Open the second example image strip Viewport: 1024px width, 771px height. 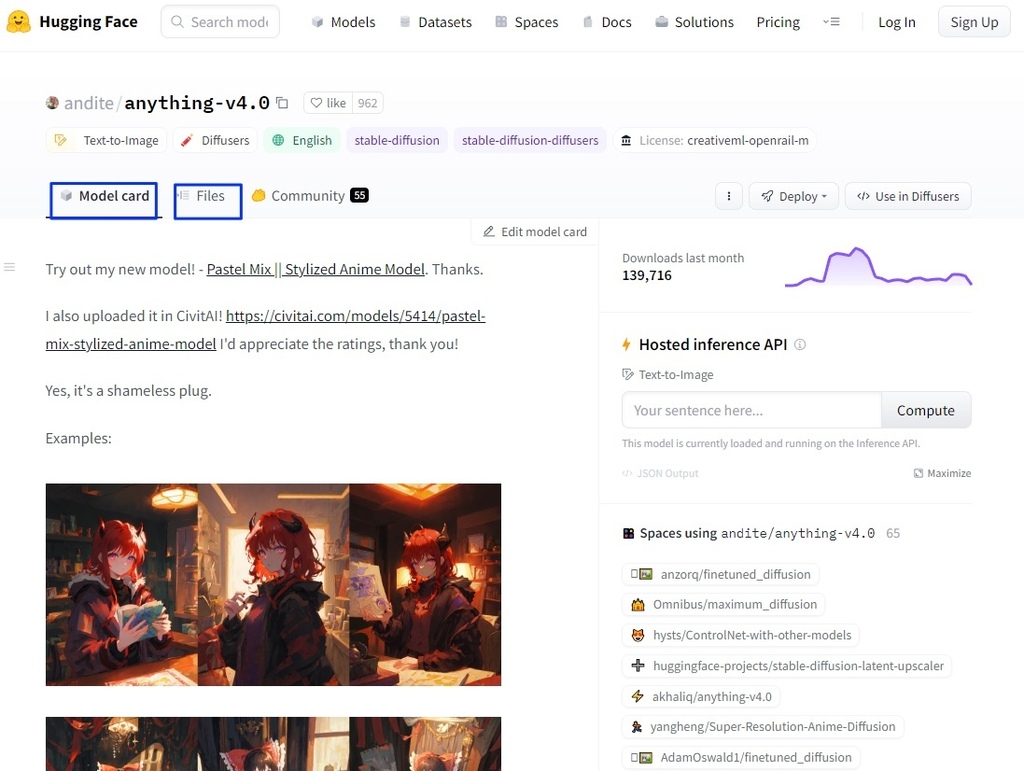pyautogui.click(x=273, y=744)
